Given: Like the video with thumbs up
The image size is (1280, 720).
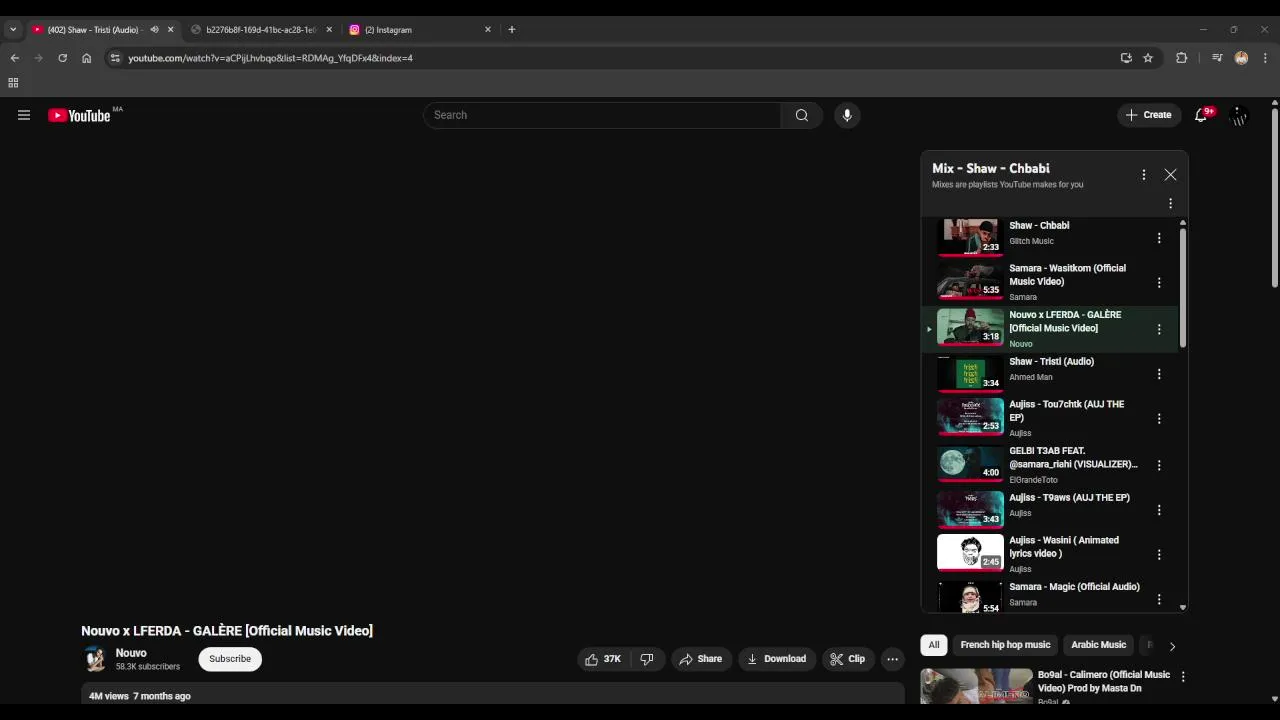Looking at the screenshot, I should 603,659.
